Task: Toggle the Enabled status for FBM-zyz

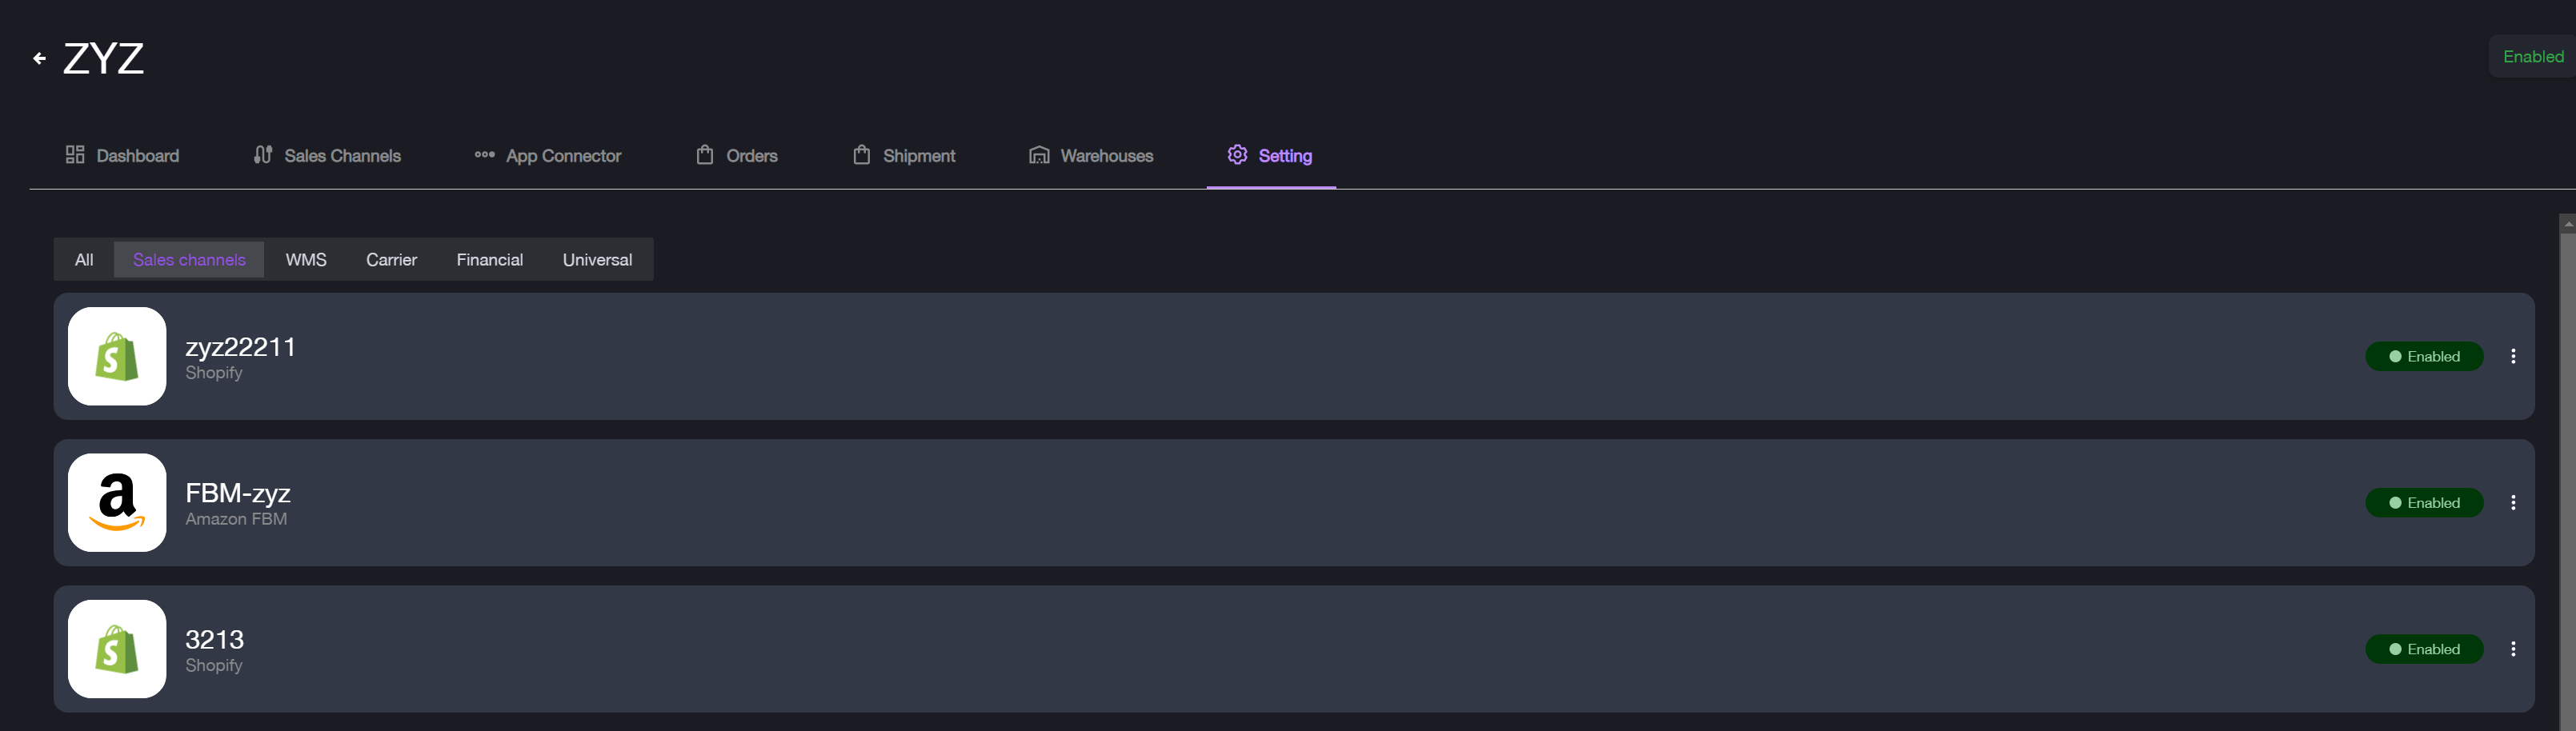Action: pyautogui.click(x=2423, y=503)
